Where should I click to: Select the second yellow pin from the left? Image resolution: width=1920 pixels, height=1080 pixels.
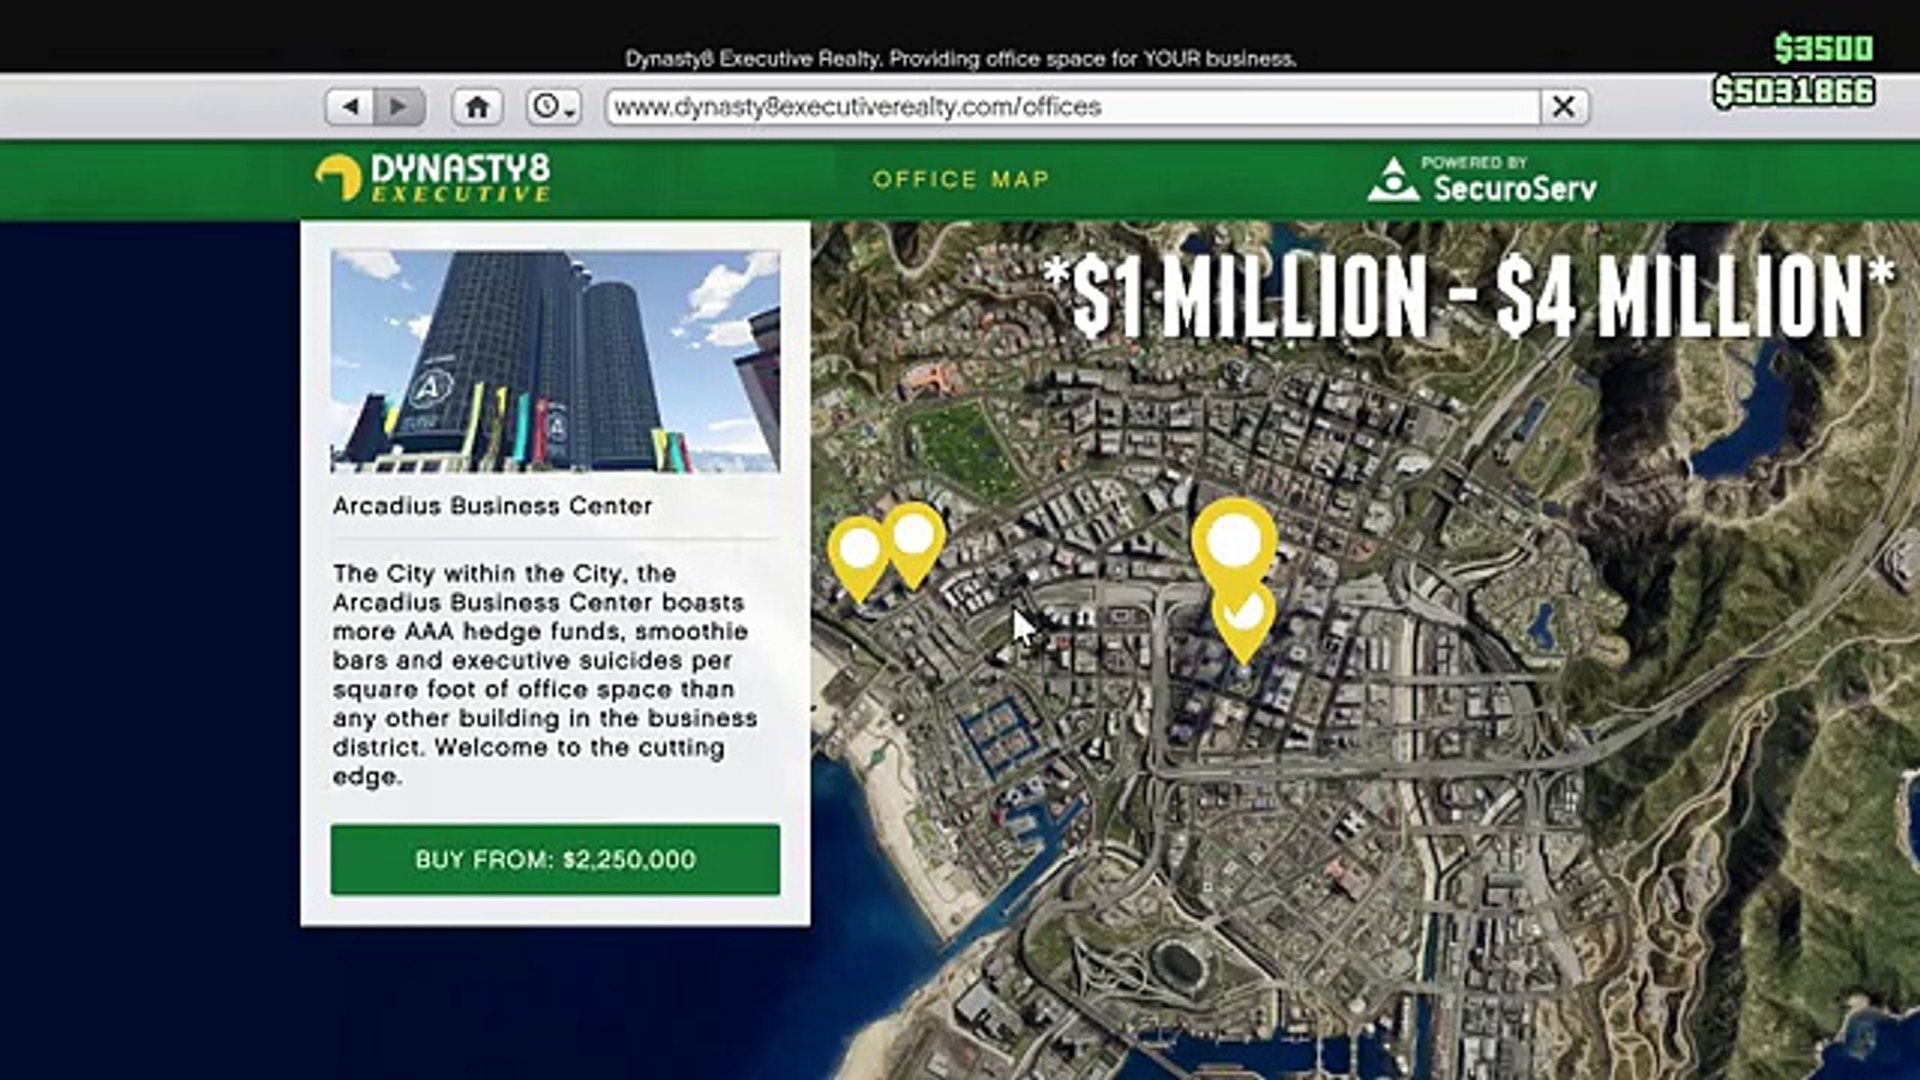click(913, 538)
